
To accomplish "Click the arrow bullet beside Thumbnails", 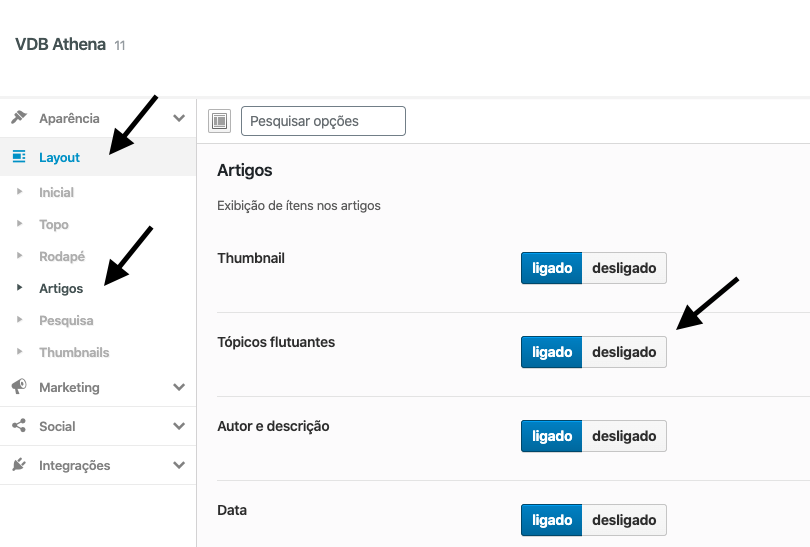I will tap(20, 352).
